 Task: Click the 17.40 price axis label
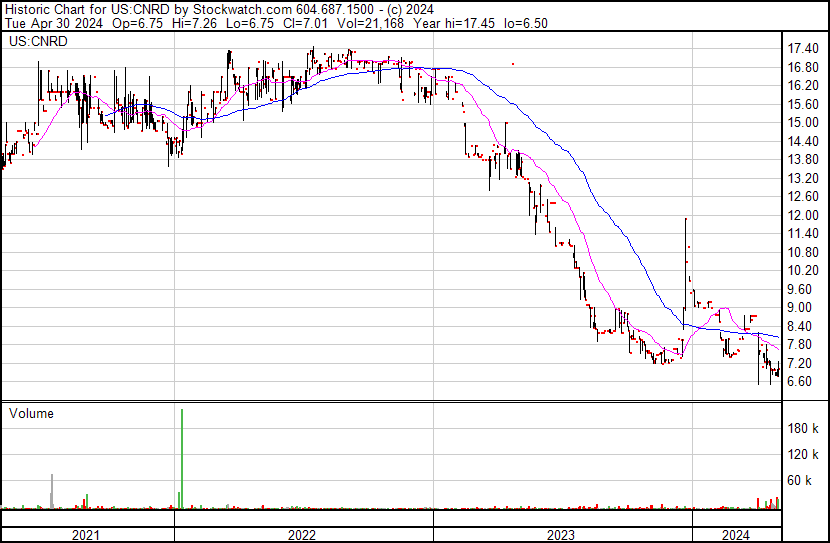tap(804, 49)
